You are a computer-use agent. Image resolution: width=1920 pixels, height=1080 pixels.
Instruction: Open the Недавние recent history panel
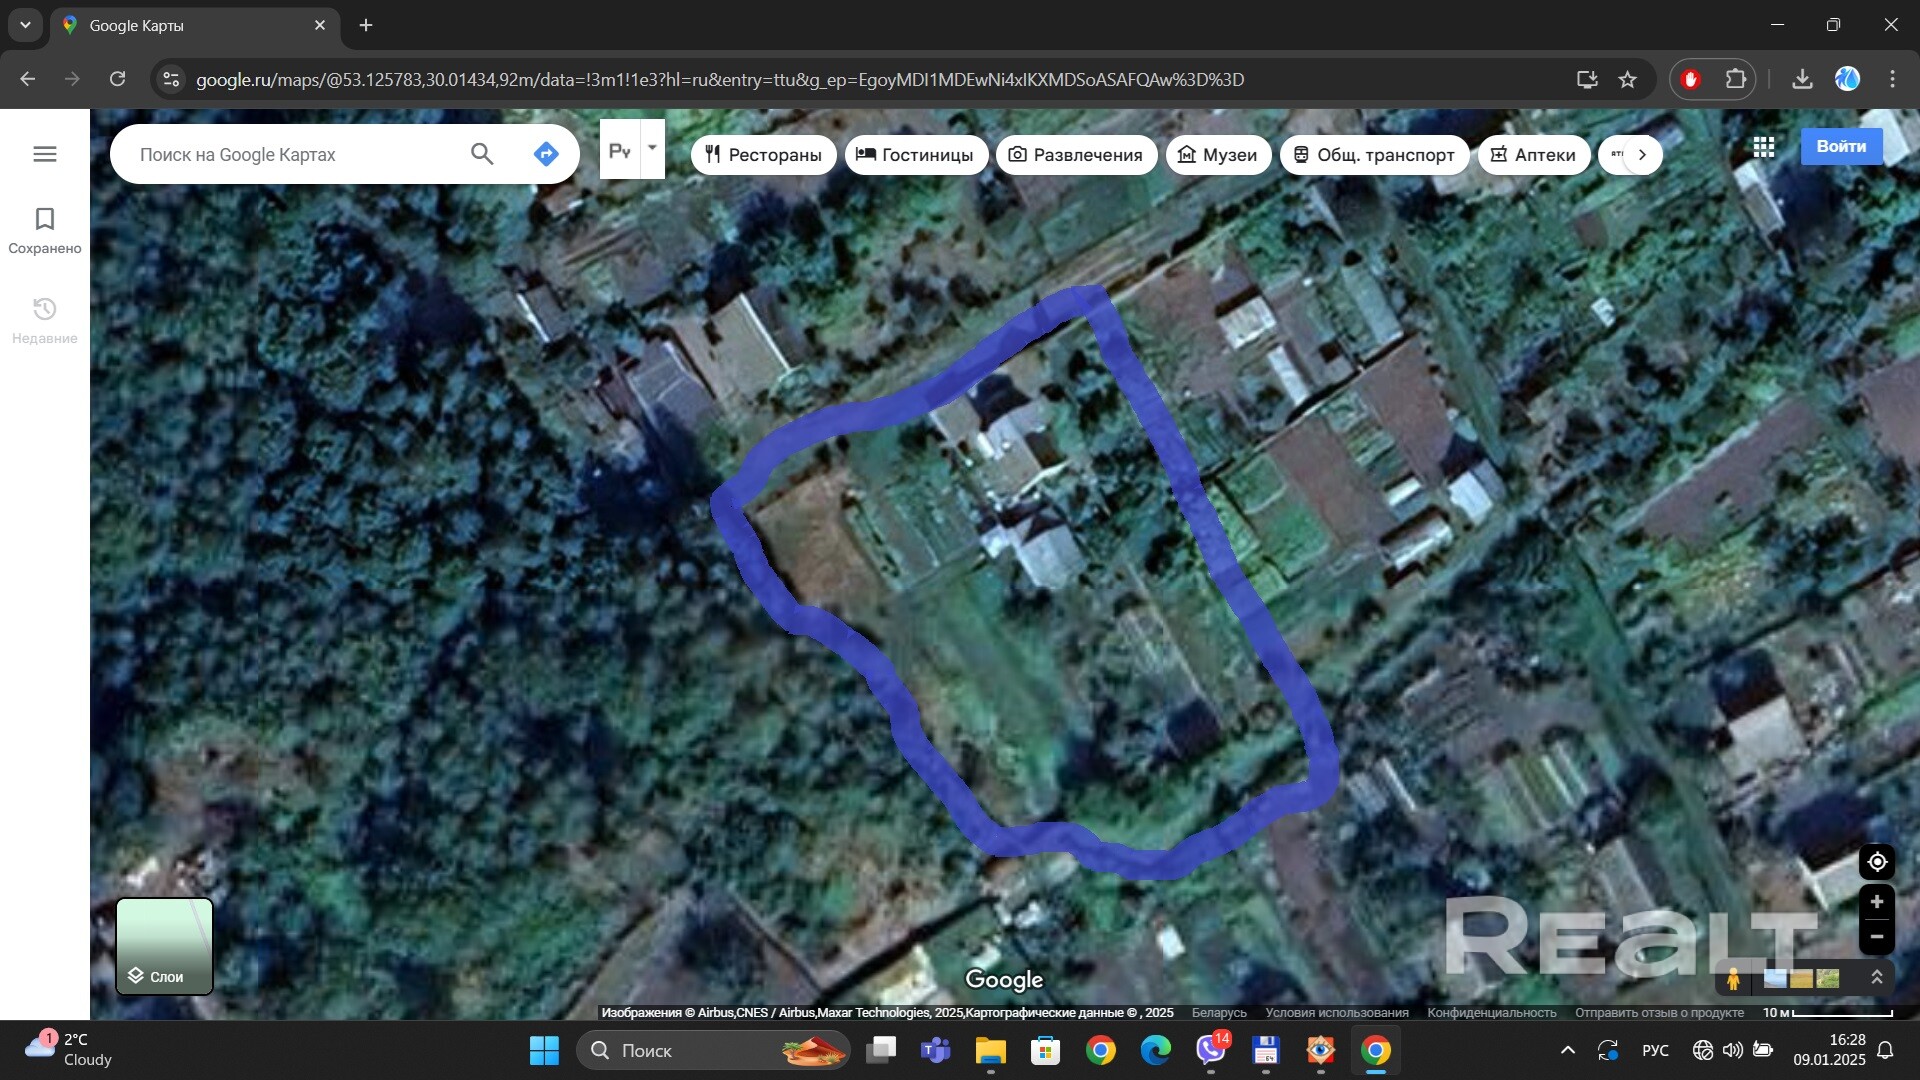point(45,321)
